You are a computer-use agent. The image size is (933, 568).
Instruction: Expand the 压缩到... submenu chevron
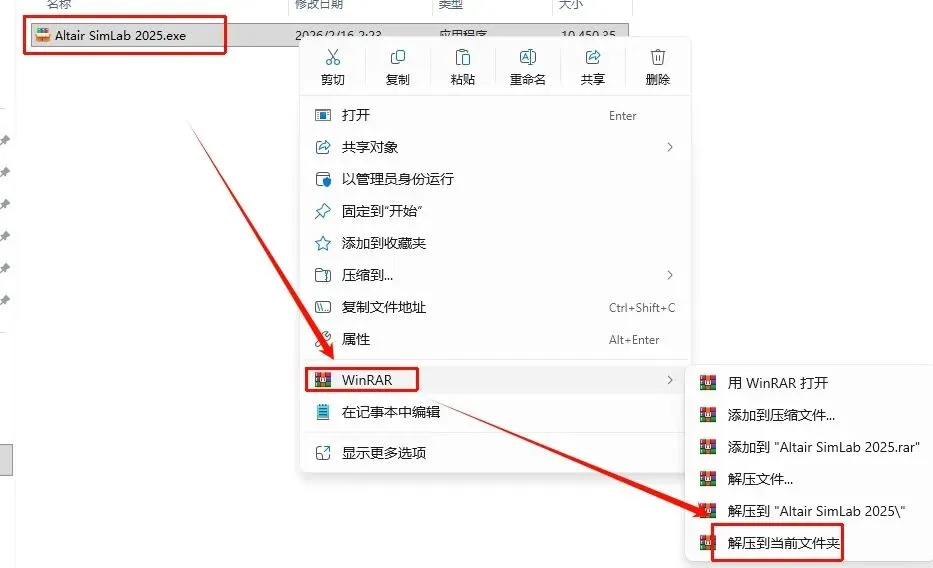[x=670, y=275]
